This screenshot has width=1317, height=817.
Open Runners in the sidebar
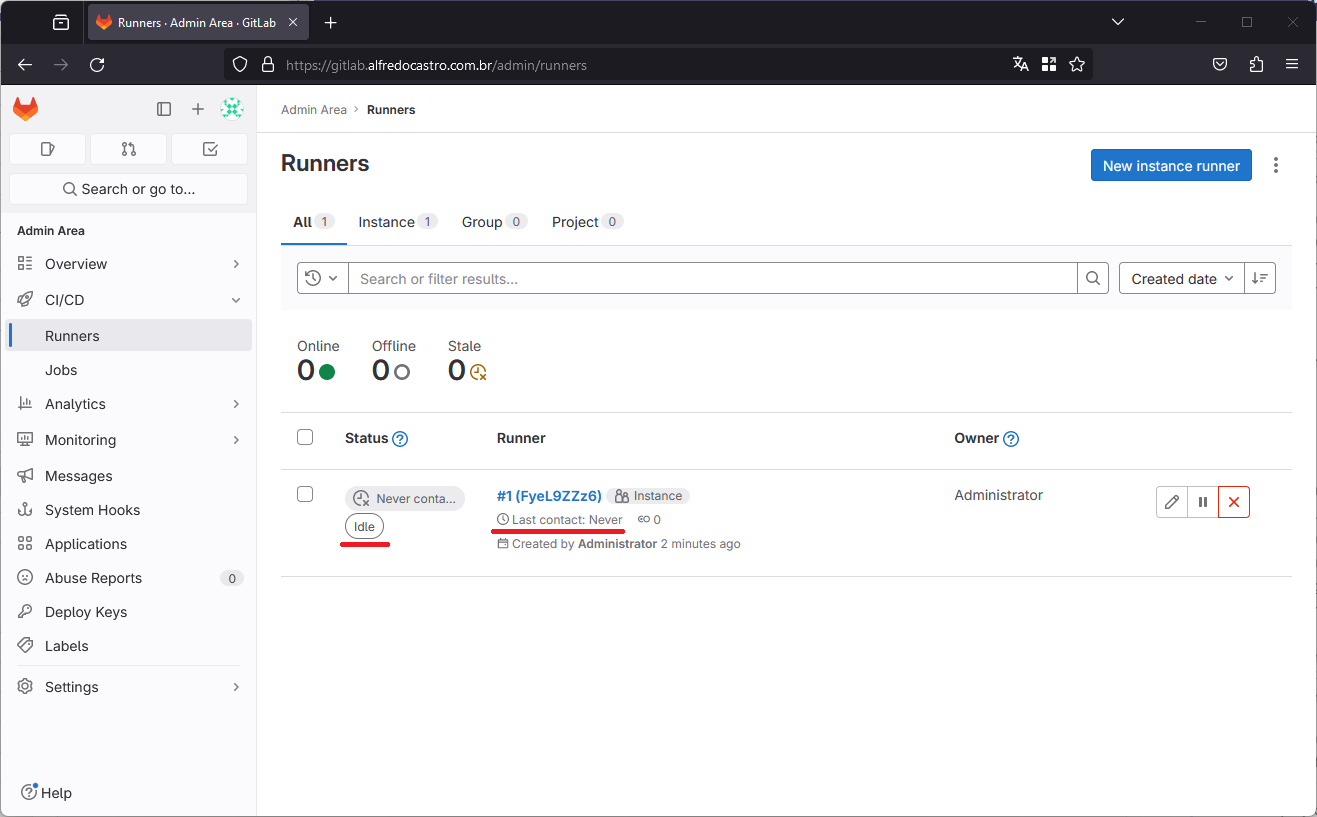130,336
